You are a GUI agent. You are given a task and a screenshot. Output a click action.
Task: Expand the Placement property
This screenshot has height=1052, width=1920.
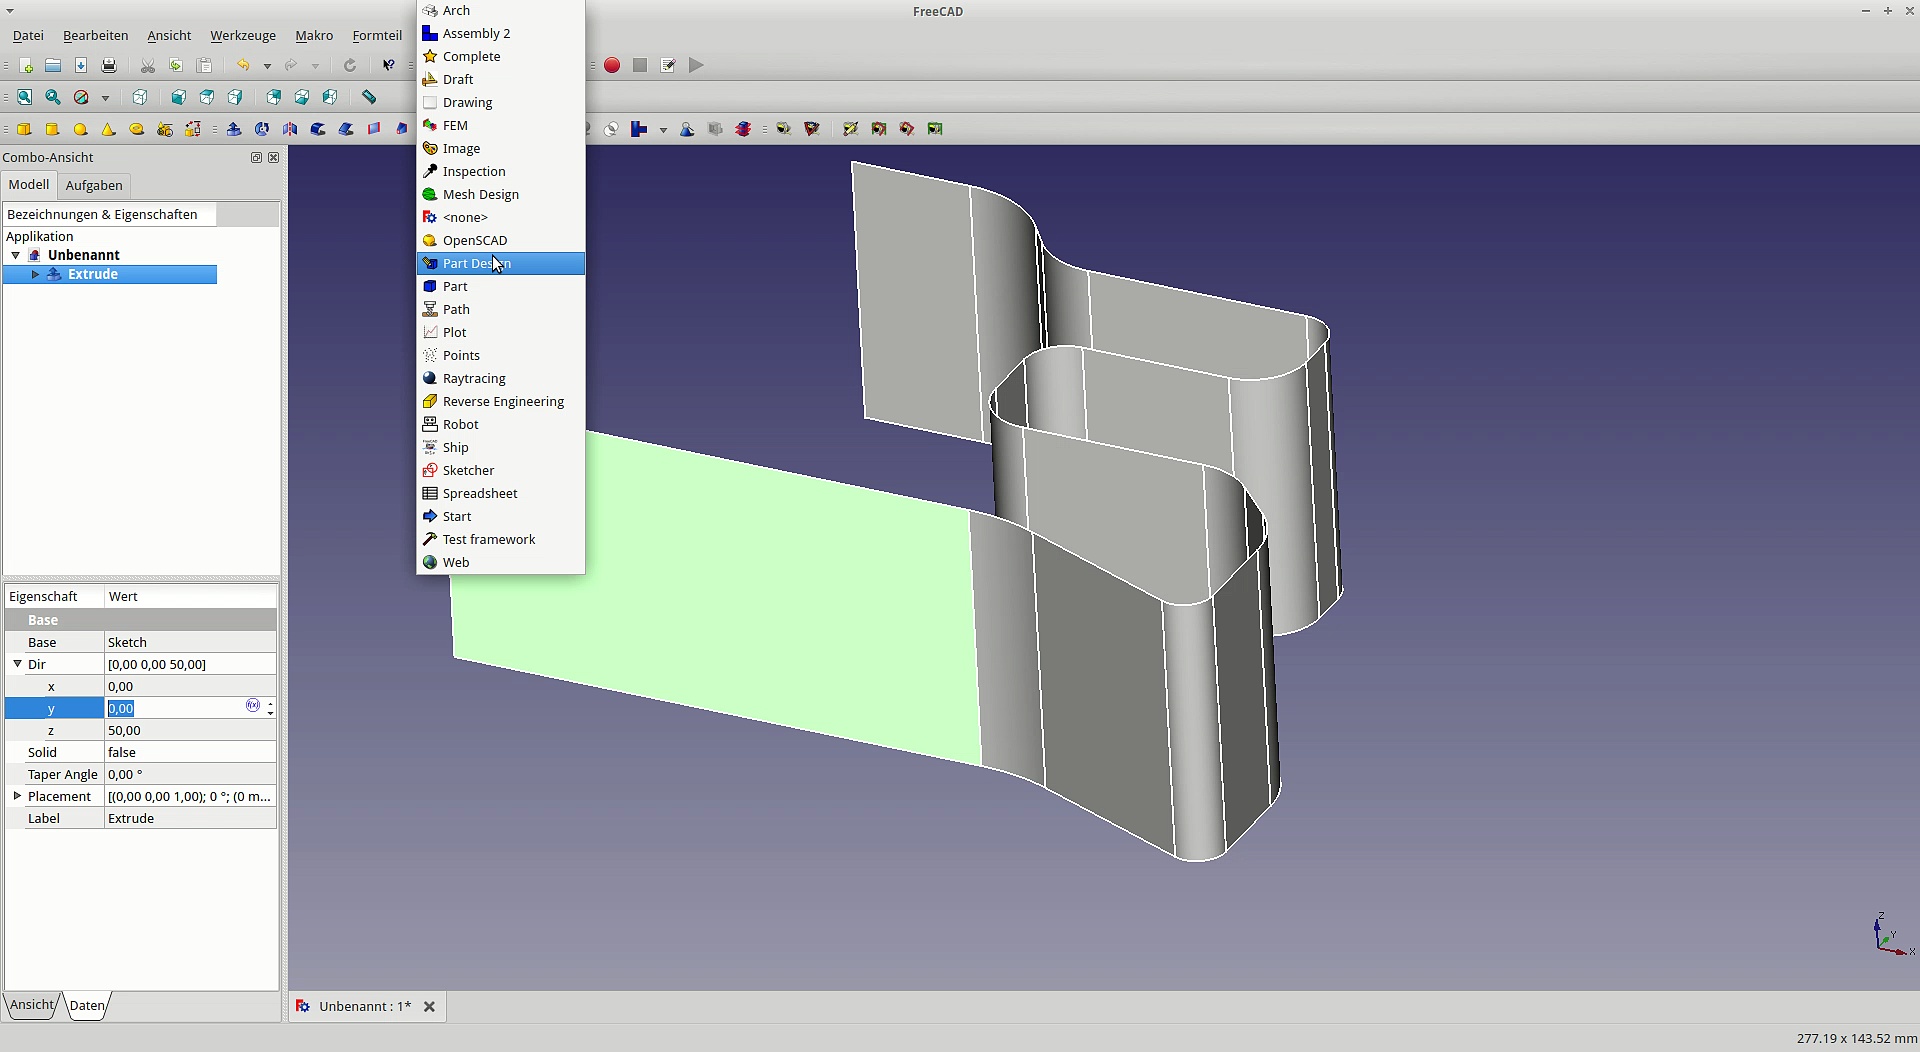point(17,796)
